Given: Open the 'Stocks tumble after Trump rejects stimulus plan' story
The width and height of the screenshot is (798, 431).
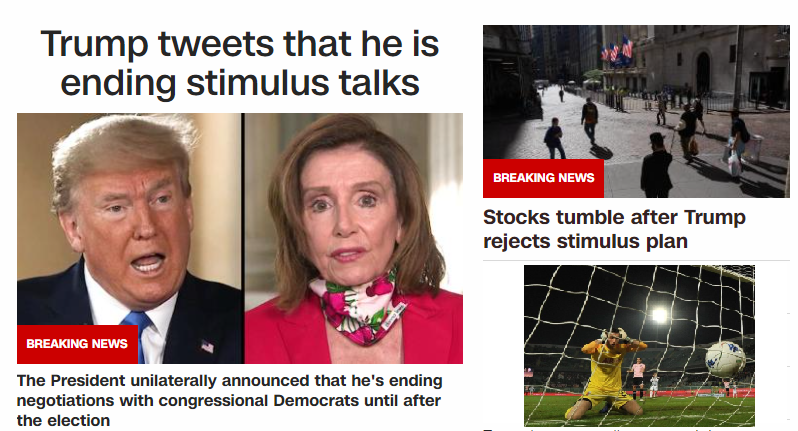Looking at the screenshot, I should (x=614, y=229).
